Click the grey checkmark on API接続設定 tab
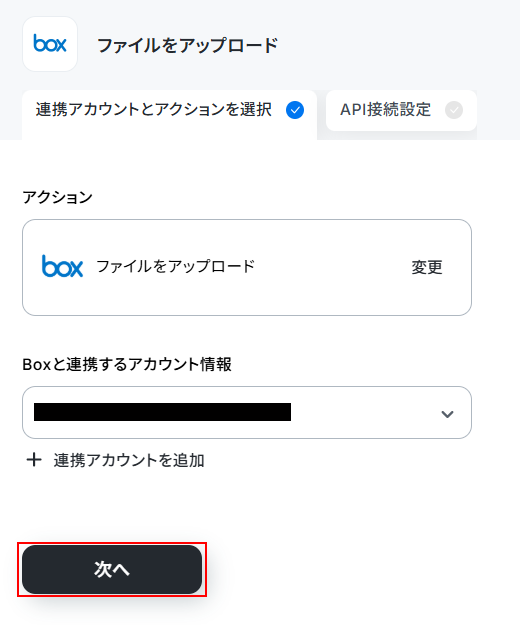 (454, 110)
